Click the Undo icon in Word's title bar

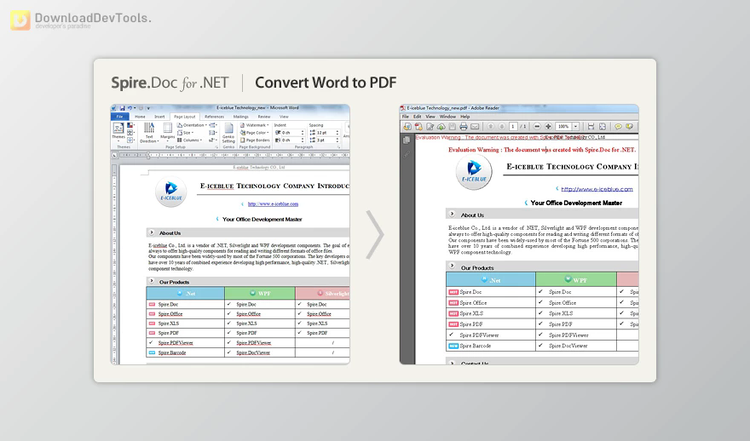pos(130,108)
